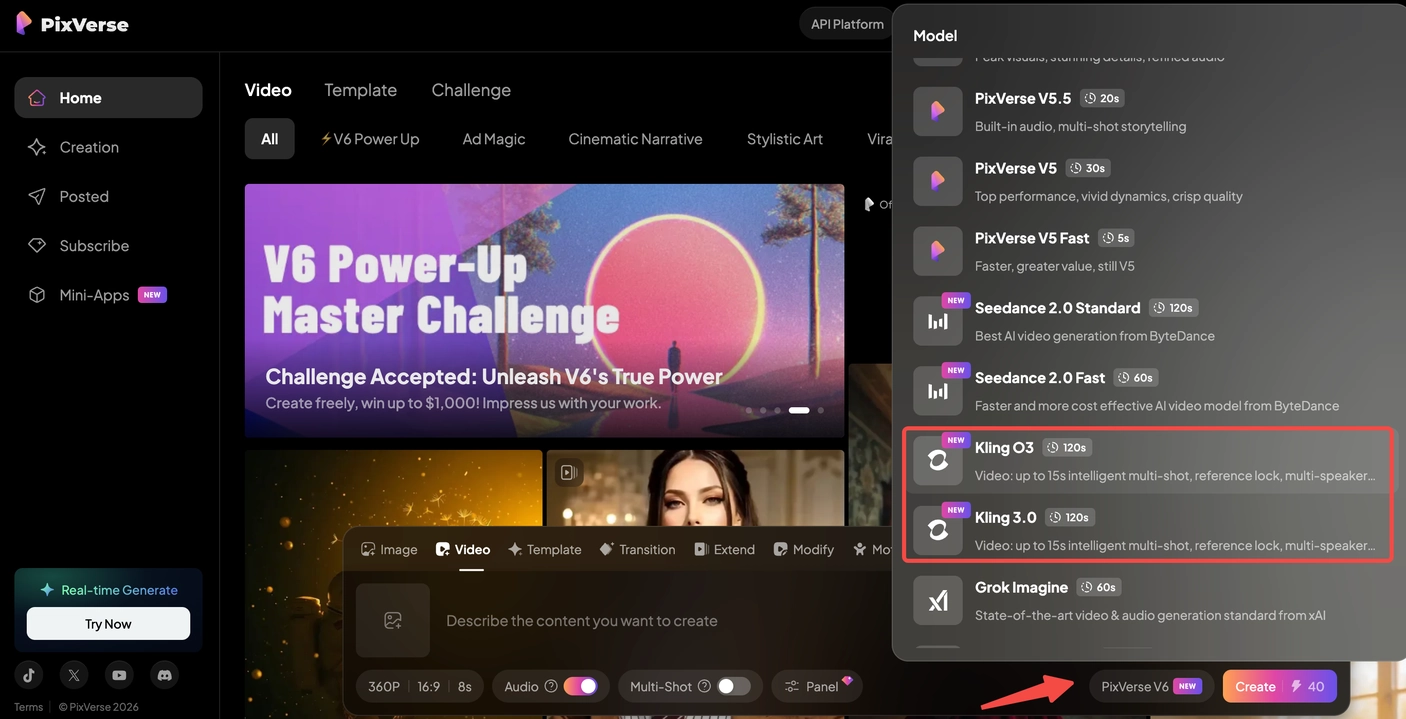1406x719 pixels.
Task: Open the Modify tool
Action: click(x=803, y=549)
